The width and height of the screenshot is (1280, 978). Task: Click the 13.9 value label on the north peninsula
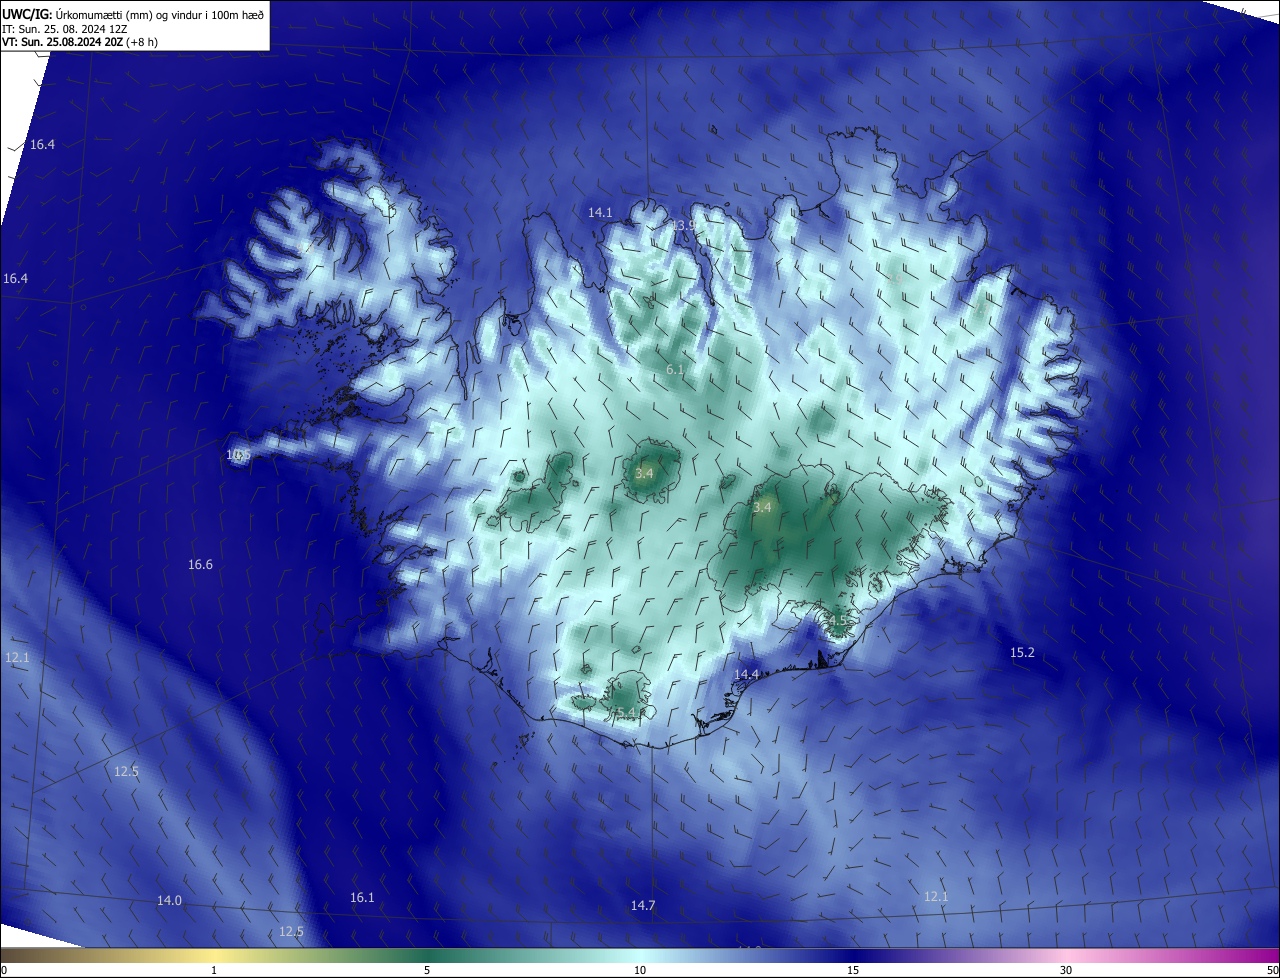[684, 226]
